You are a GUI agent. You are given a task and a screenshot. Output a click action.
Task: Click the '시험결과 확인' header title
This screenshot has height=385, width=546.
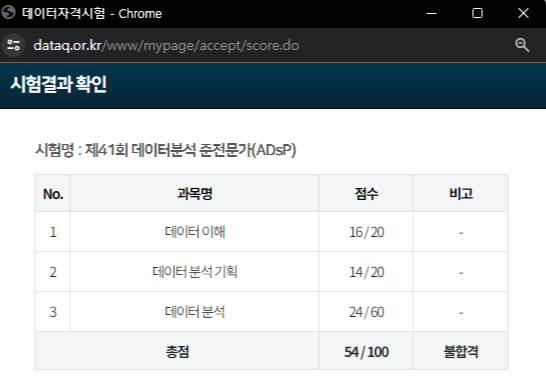coord(58,84)
